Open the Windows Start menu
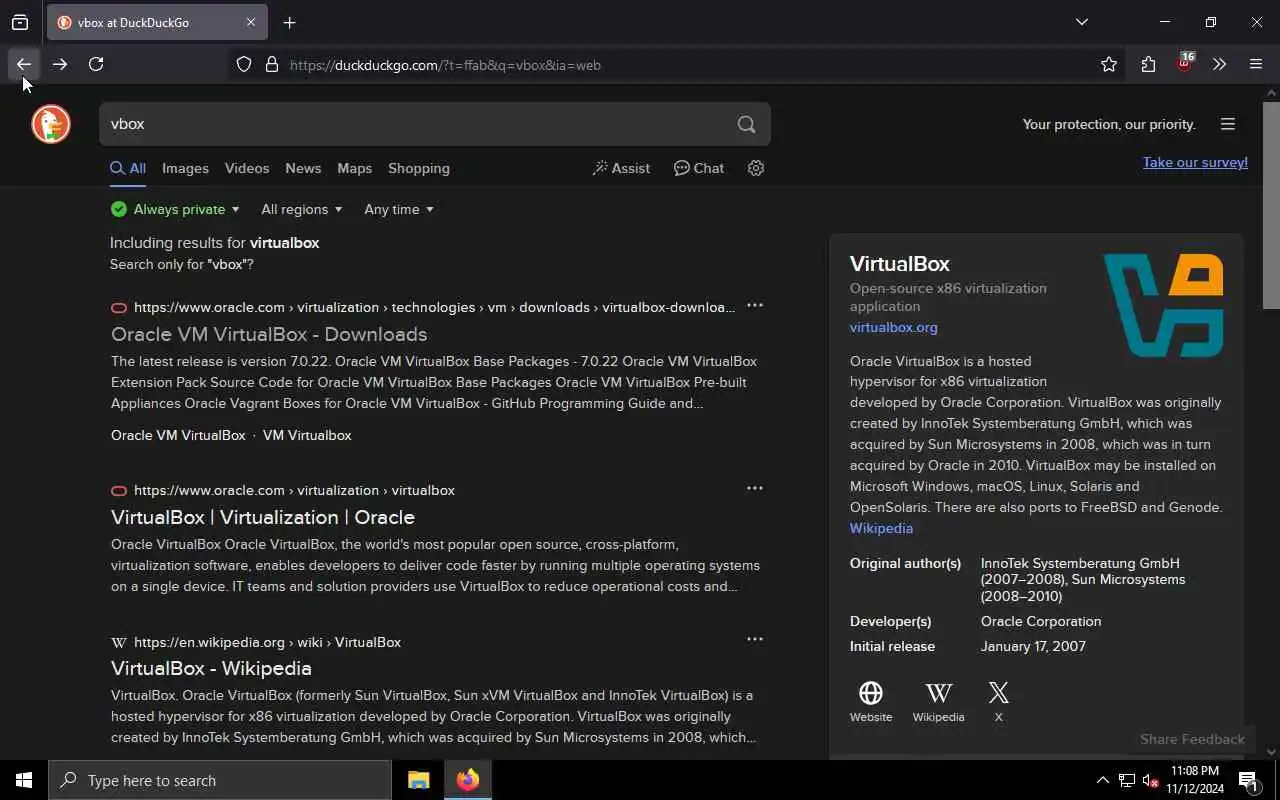 24,780
